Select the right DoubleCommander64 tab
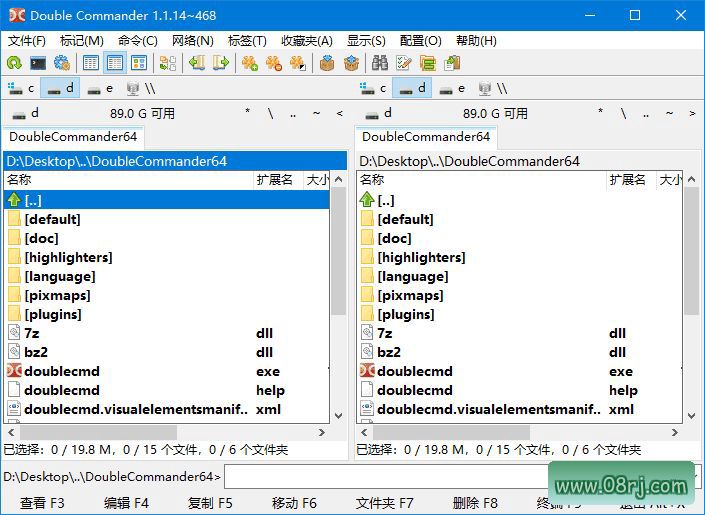The width and height of the screenshot is (705, 515). pos(426,137)
